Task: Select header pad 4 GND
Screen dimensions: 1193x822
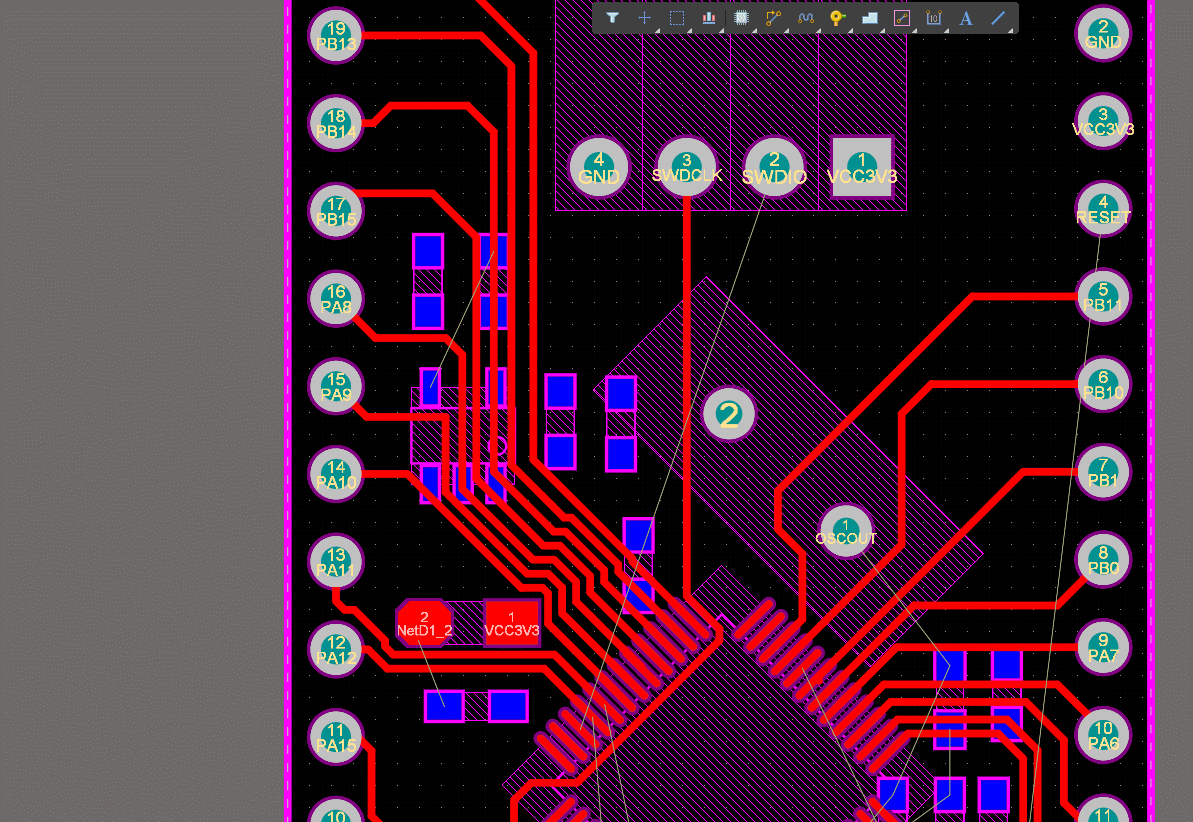Action: tap(599, 167)
